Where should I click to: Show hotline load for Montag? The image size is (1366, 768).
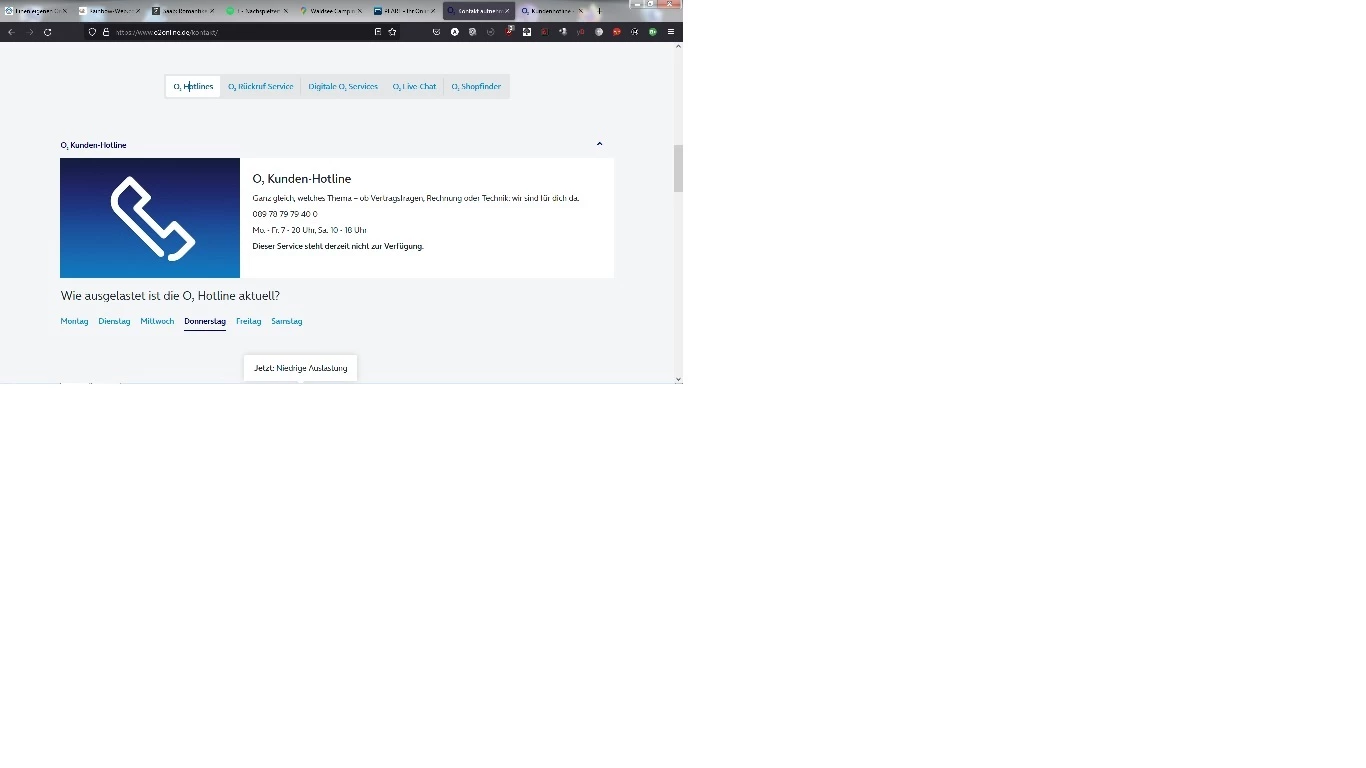pyautogui.click(x=74, y=321)
